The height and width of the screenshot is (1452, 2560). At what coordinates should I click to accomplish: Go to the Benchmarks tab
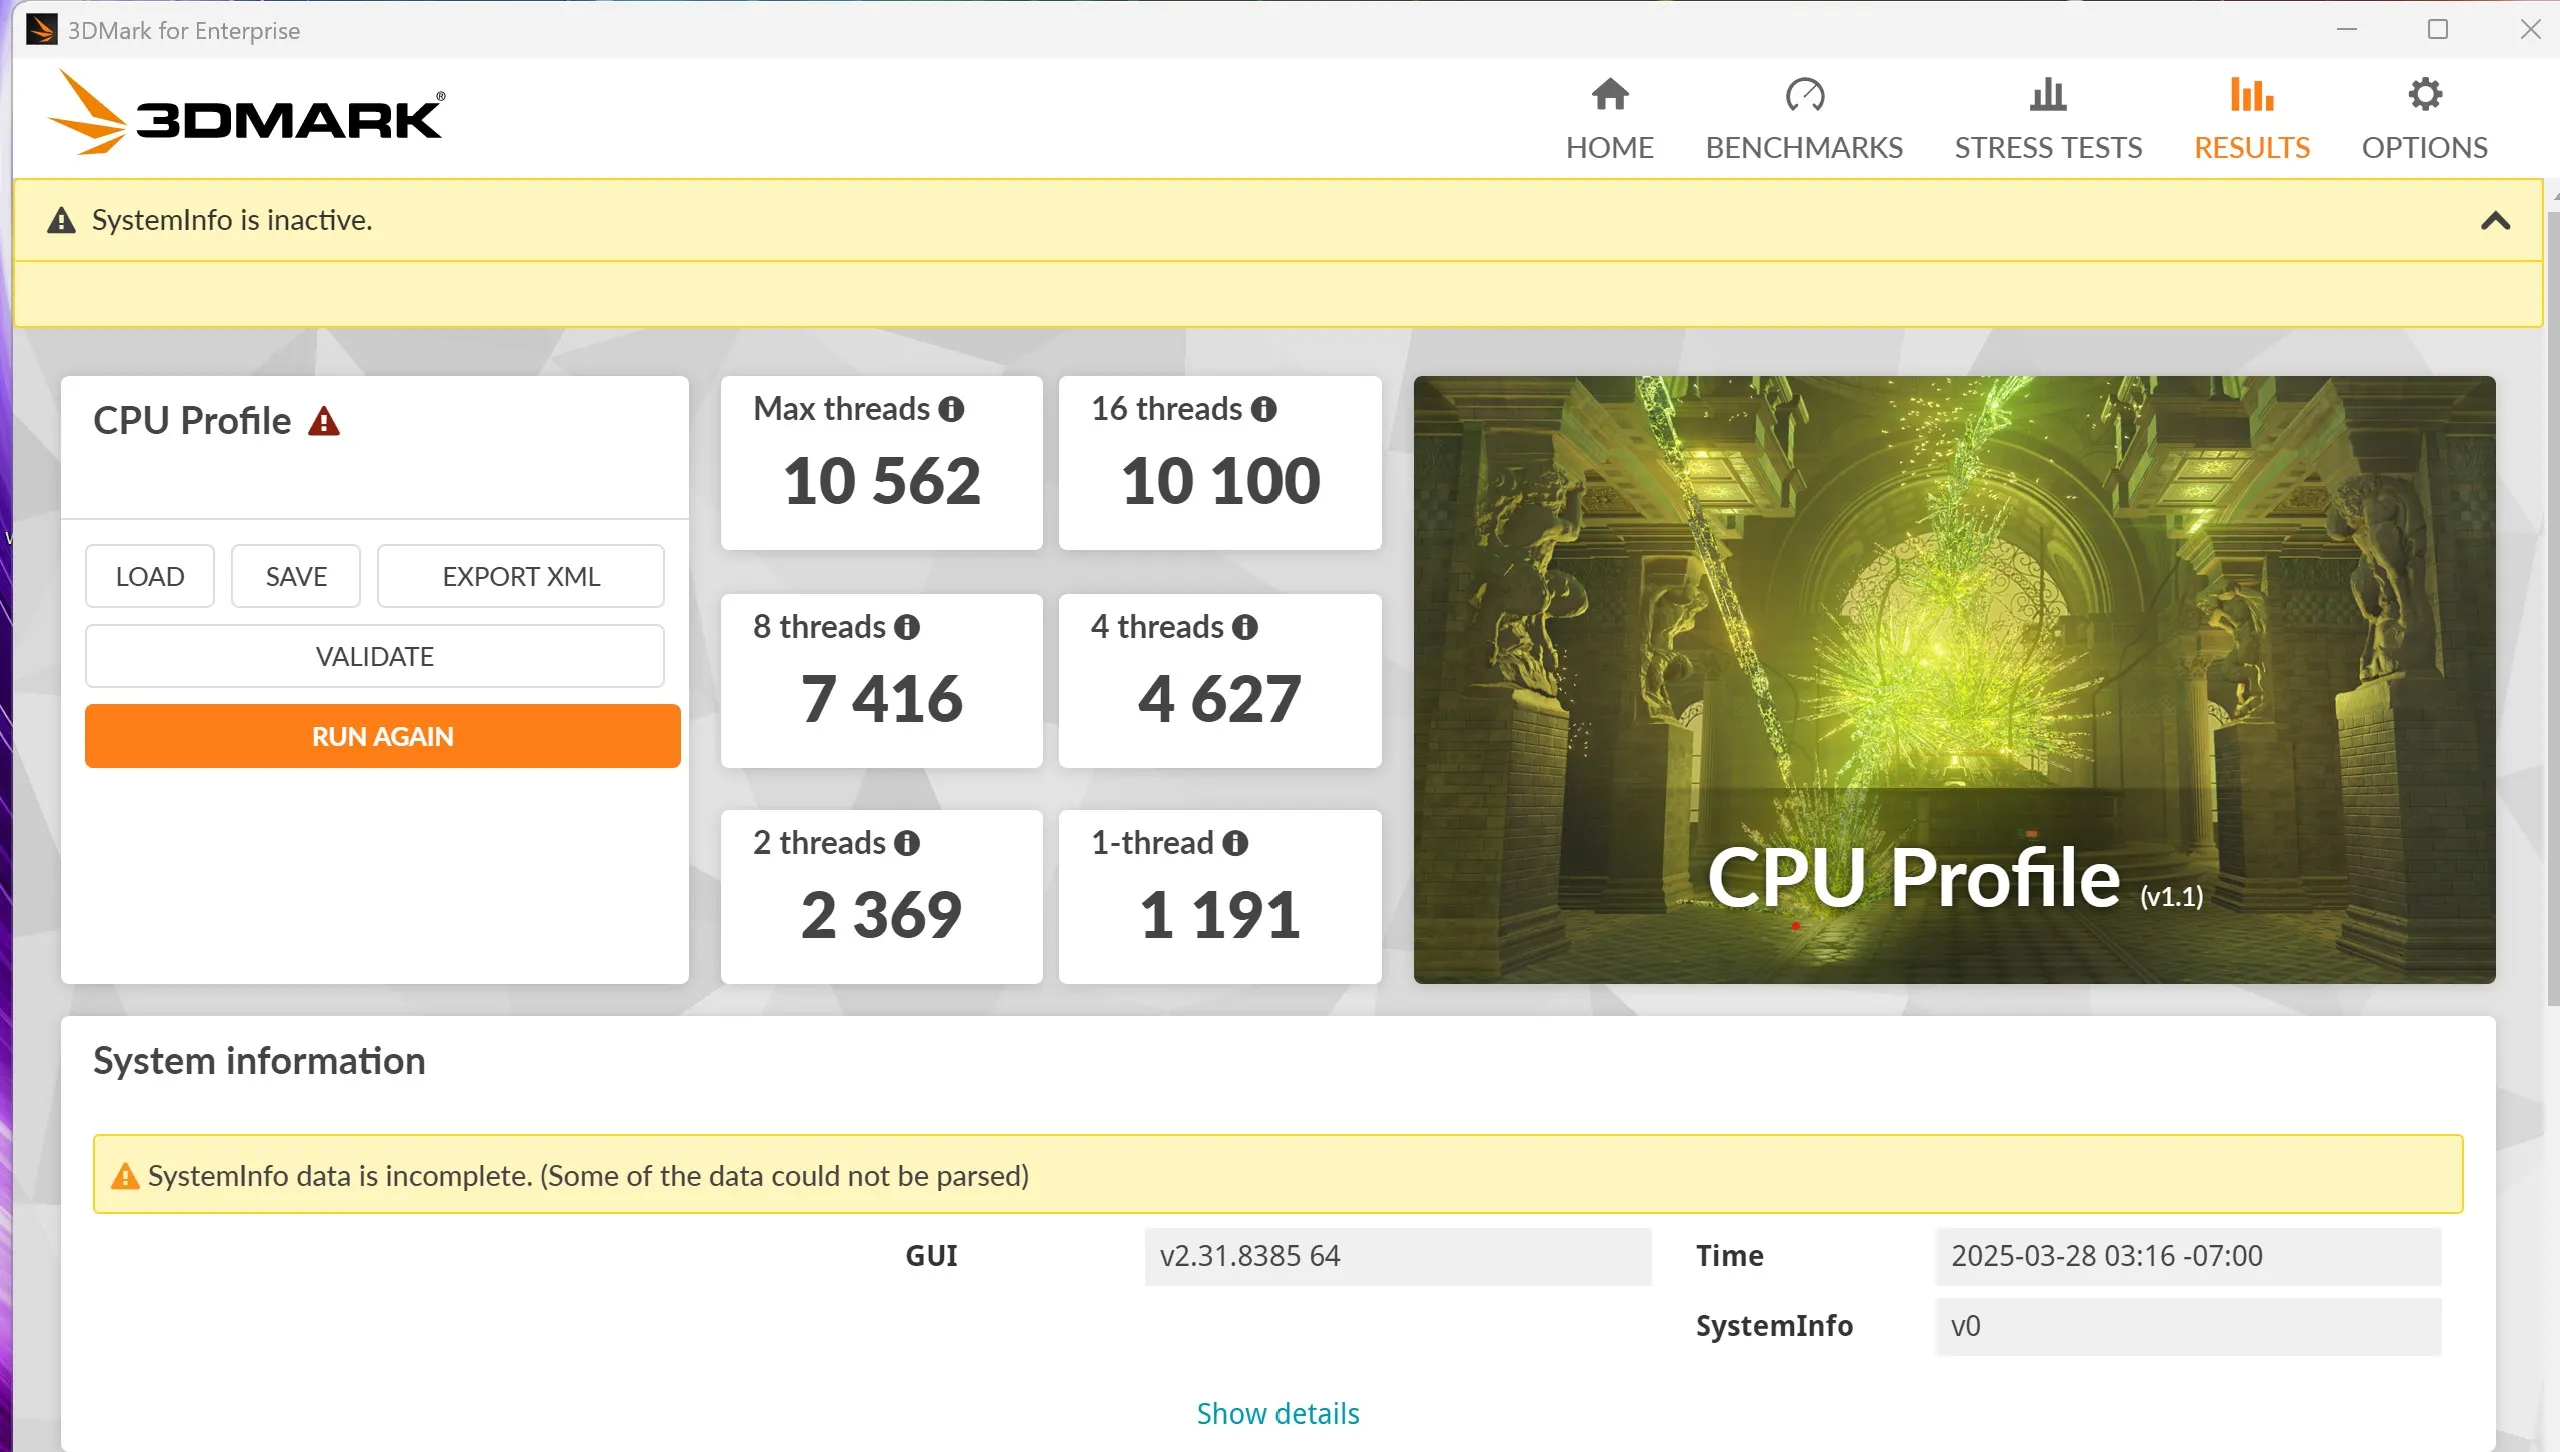[1804, 119]
